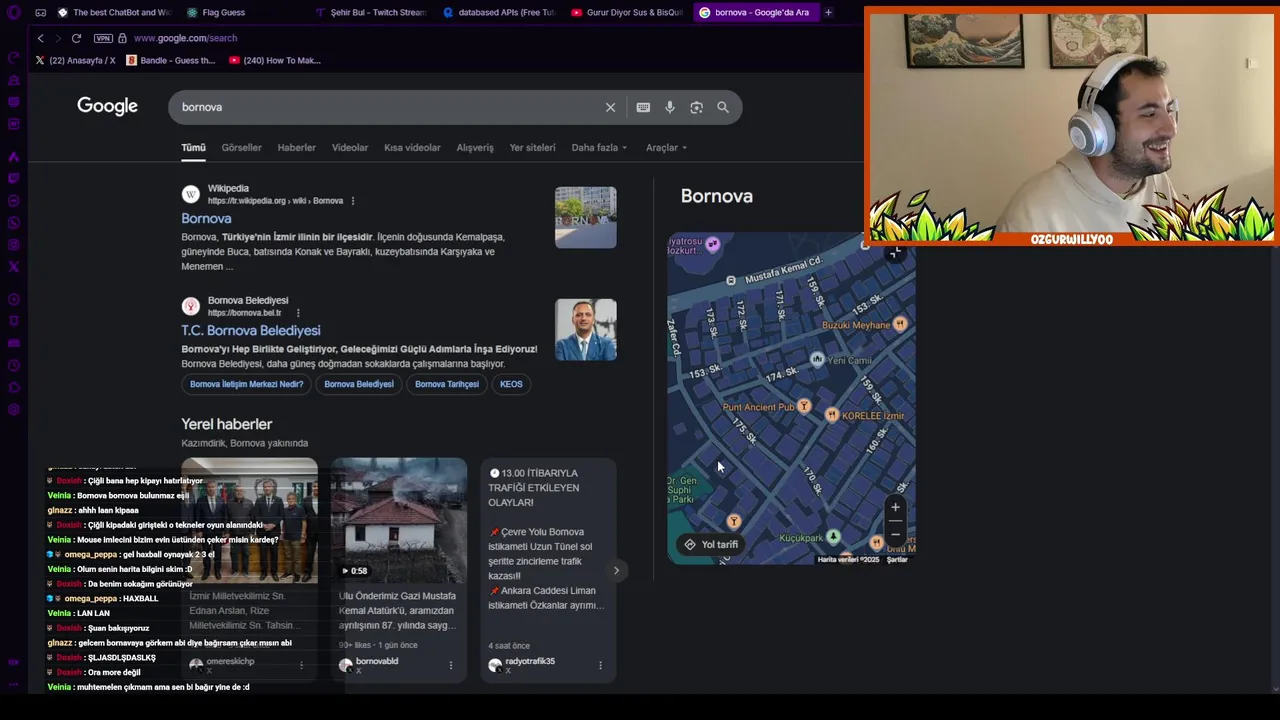Screen dimensions: 1280x720
Task: Click the address bar URL
Action: click(x=185, y=38)
